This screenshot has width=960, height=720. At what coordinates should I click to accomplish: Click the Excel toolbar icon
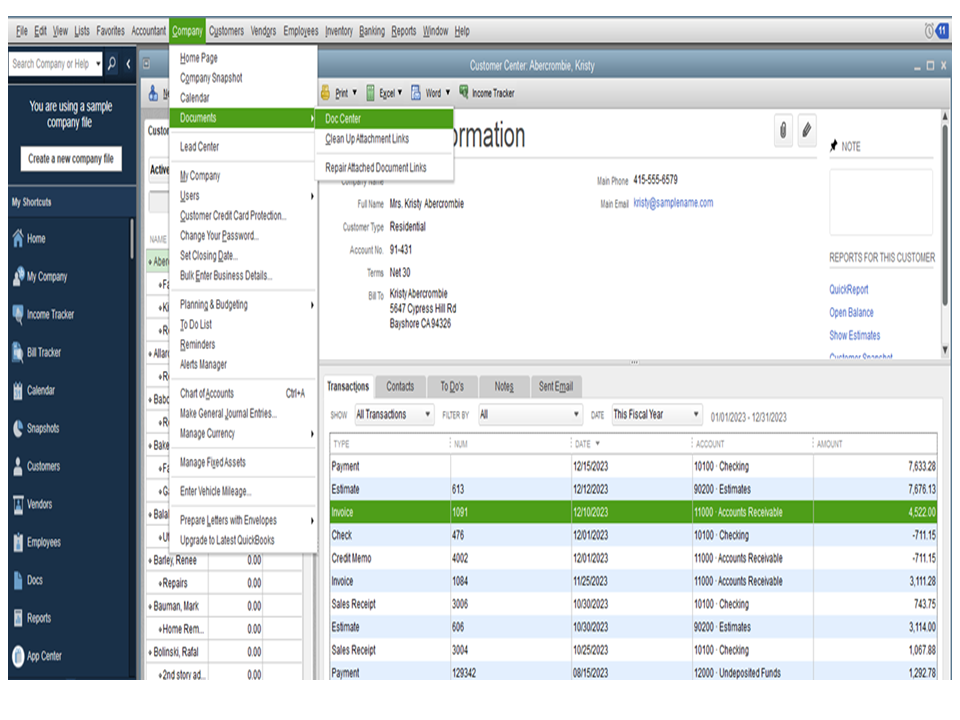[370, 92]
